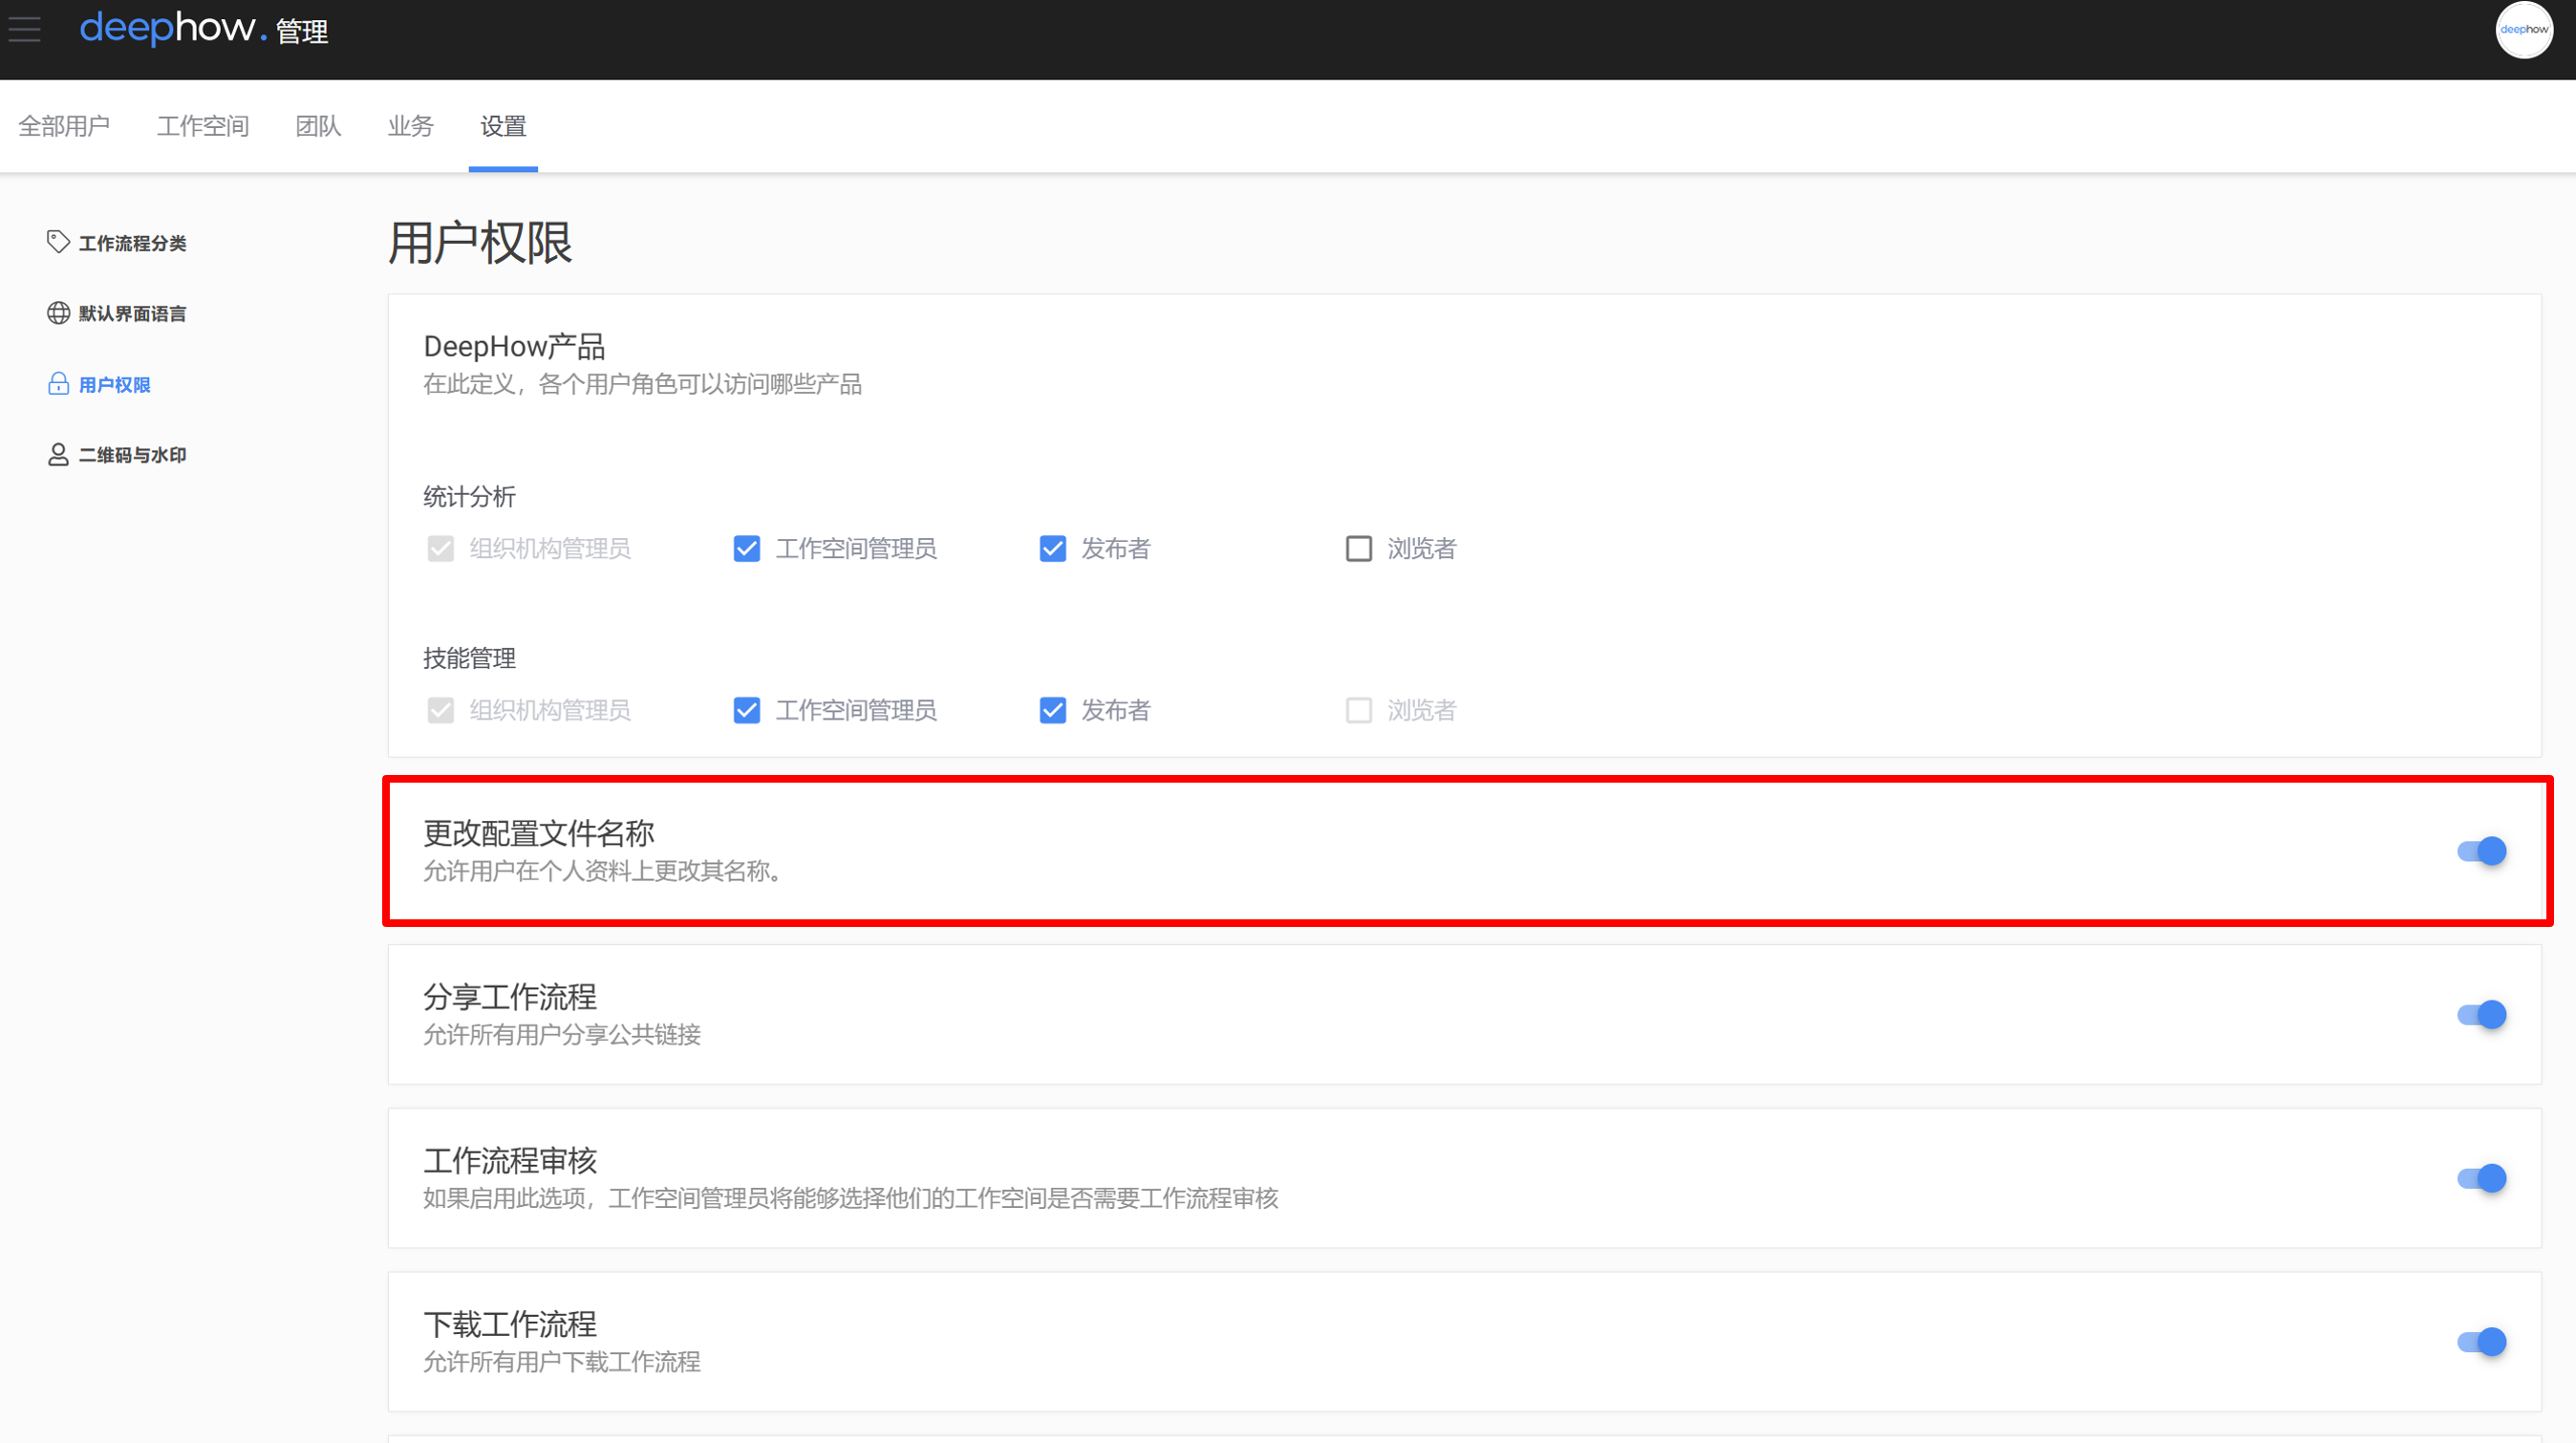Uncheck 统计分析 工作空间管理员 checkbox

click(x=747, y=549)
